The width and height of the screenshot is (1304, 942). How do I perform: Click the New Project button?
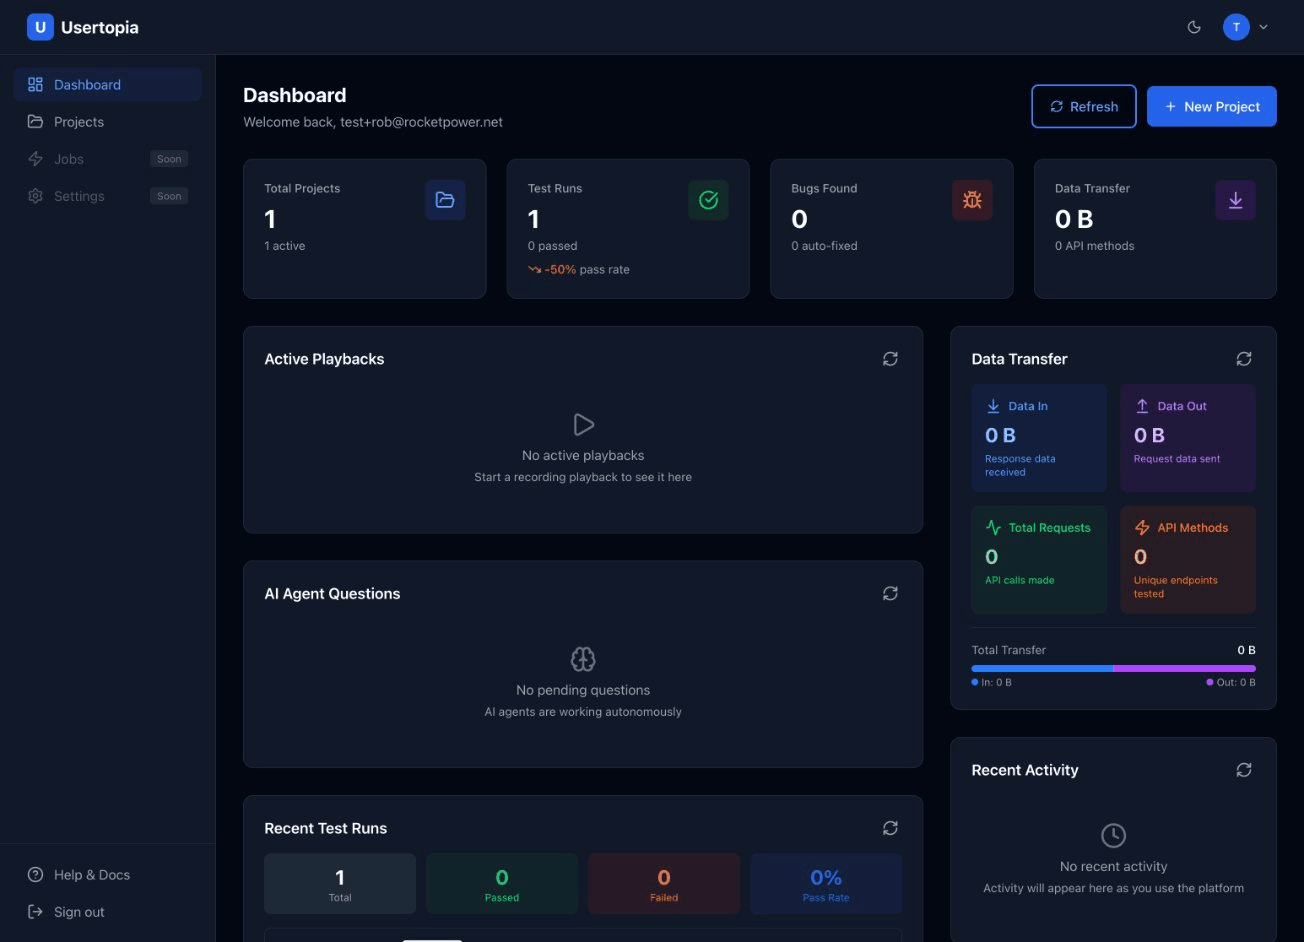pyautogui.click(x=1211, y=106)
